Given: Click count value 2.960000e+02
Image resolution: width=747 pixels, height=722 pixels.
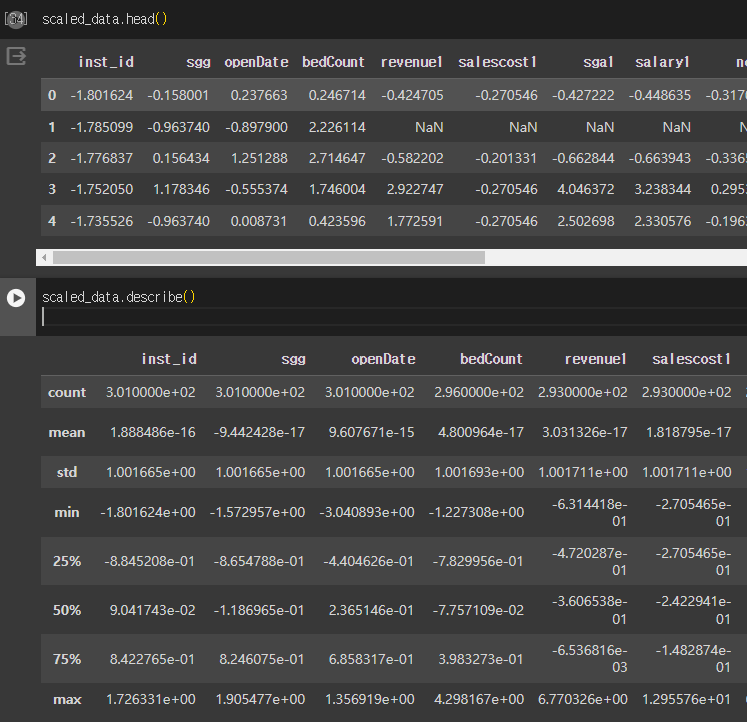Looking at the screenshot, I should (x=479, y=392).
